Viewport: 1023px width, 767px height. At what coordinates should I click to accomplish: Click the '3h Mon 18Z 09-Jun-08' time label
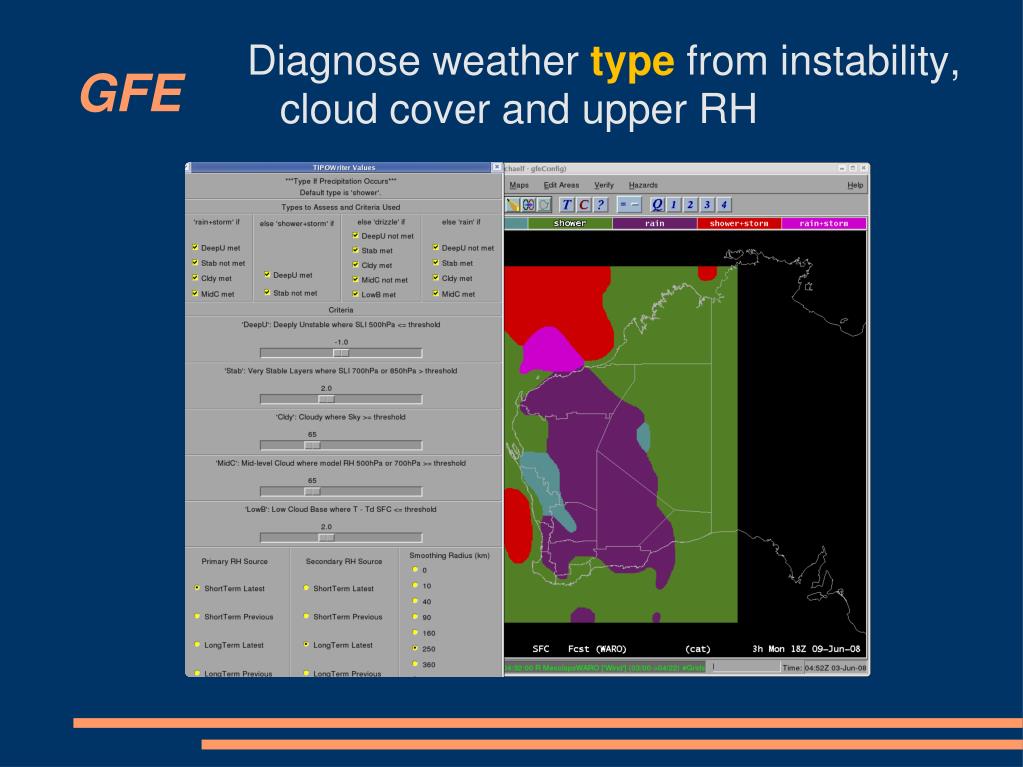806,649
